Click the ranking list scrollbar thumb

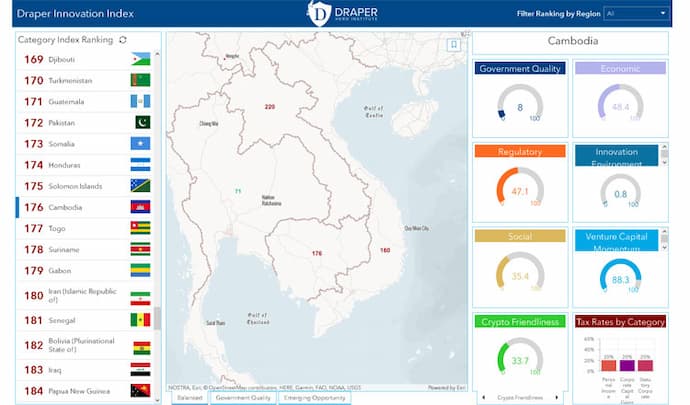[157, 318]
